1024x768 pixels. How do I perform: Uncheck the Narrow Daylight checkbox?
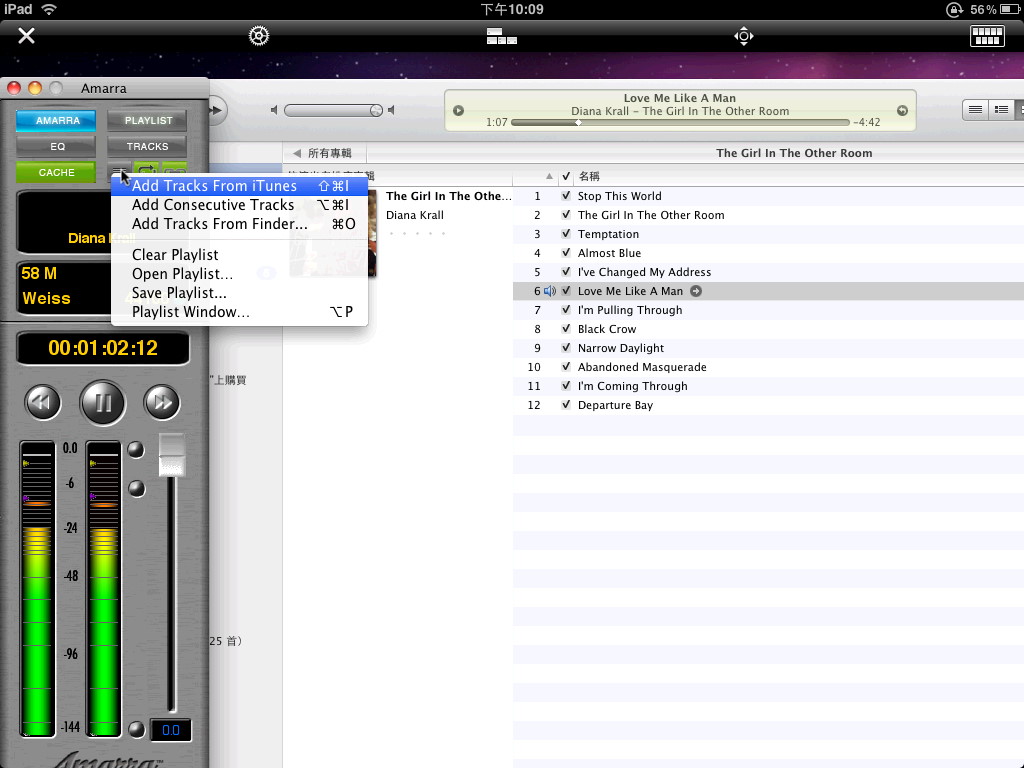click(x=566, y=348)
